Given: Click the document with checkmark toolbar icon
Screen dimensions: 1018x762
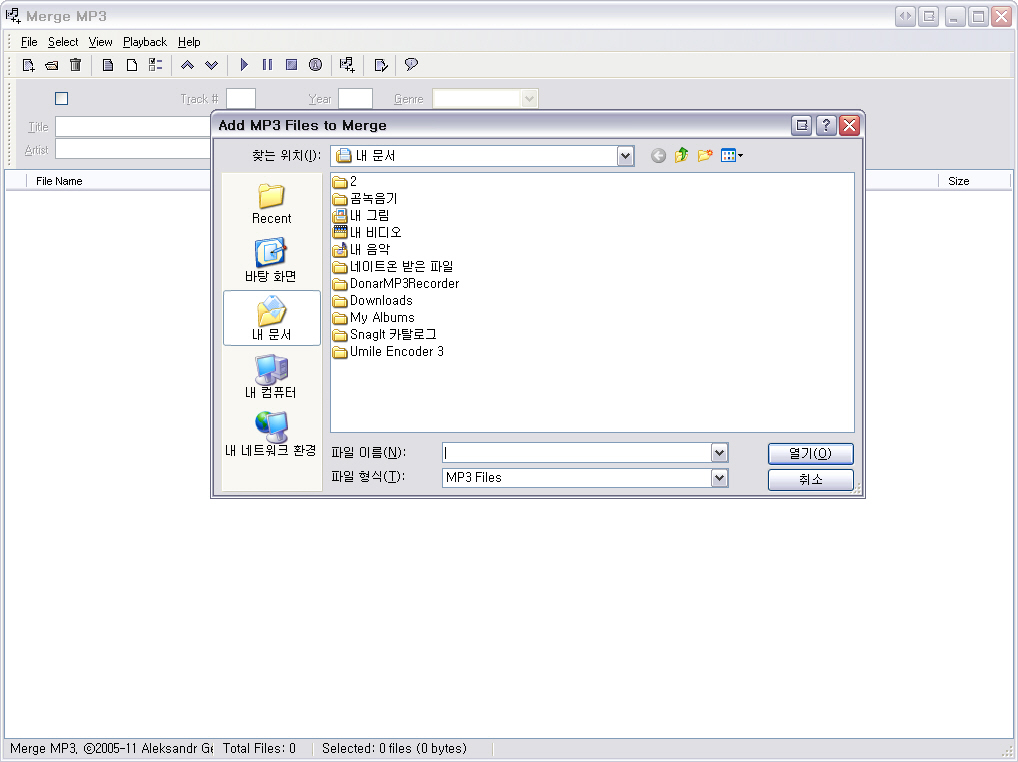Looking at the screenshot, I should pos(381,65).
